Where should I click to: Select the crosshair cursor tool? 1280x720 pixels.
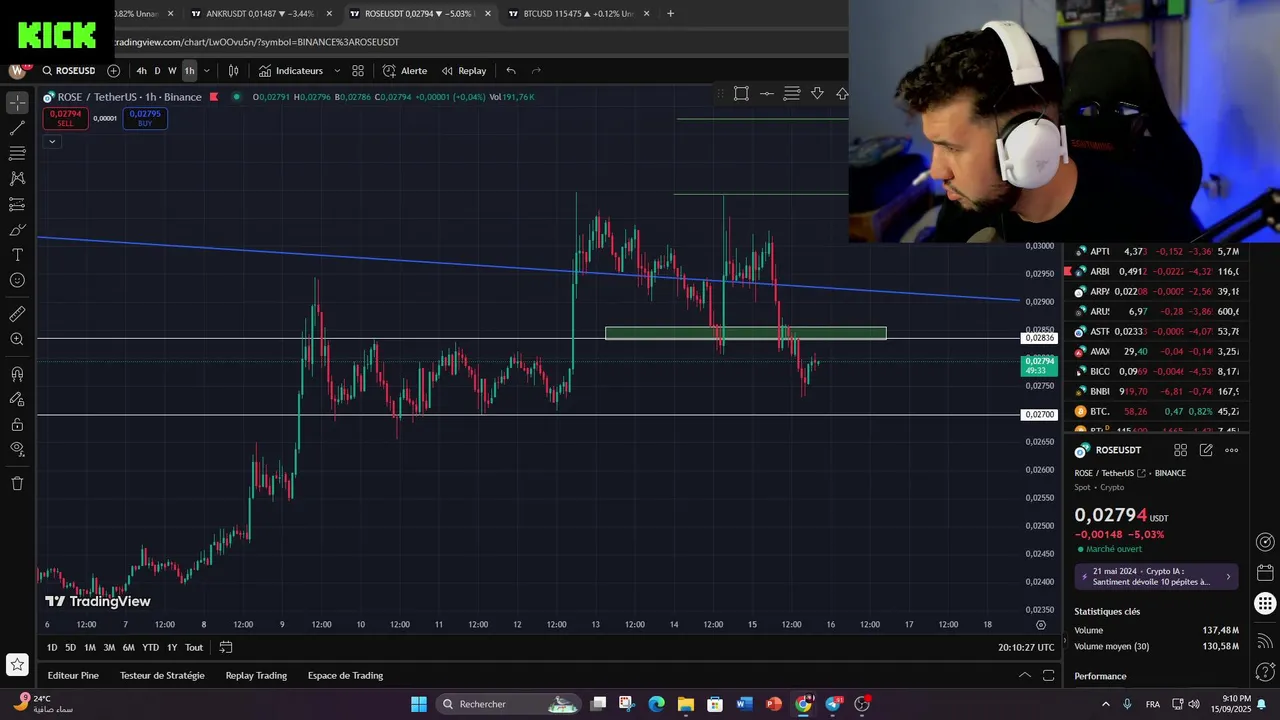(17, 103)
